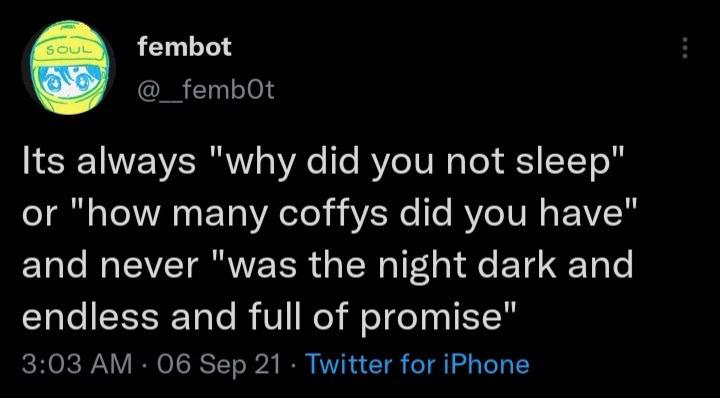Click the line "and never was the night dark"
The width and height of the screenshot is (720, 398).
click(x=327, y=265)
